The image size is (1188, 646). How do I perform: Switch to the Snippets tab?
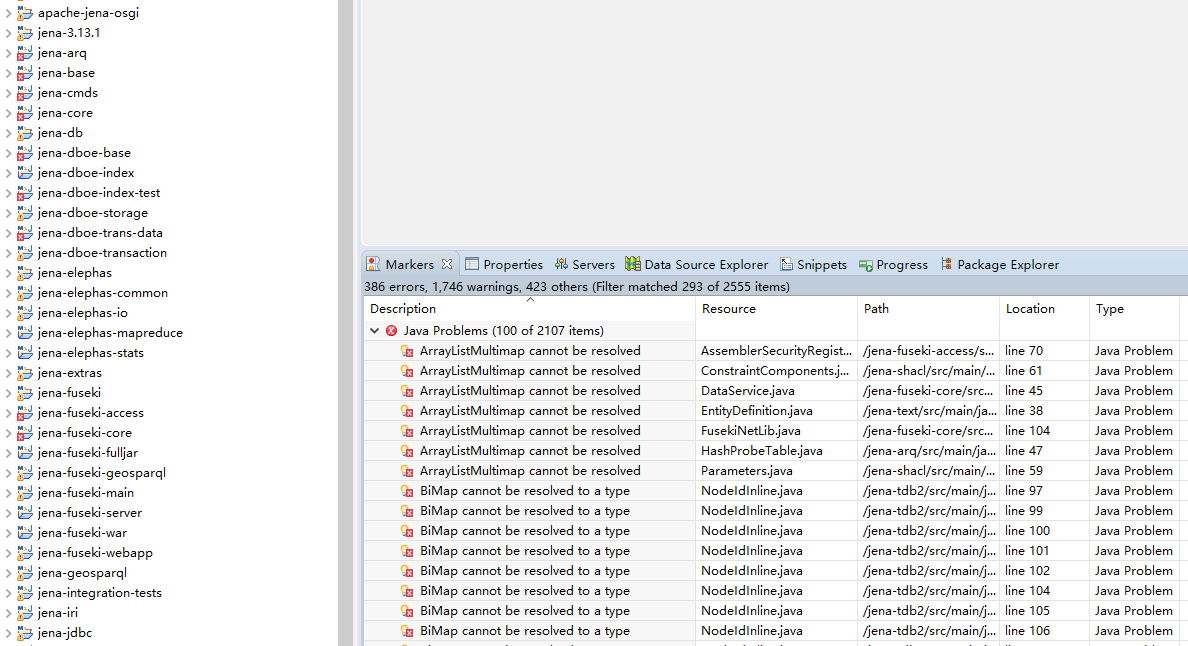click(x=814, y=264)
